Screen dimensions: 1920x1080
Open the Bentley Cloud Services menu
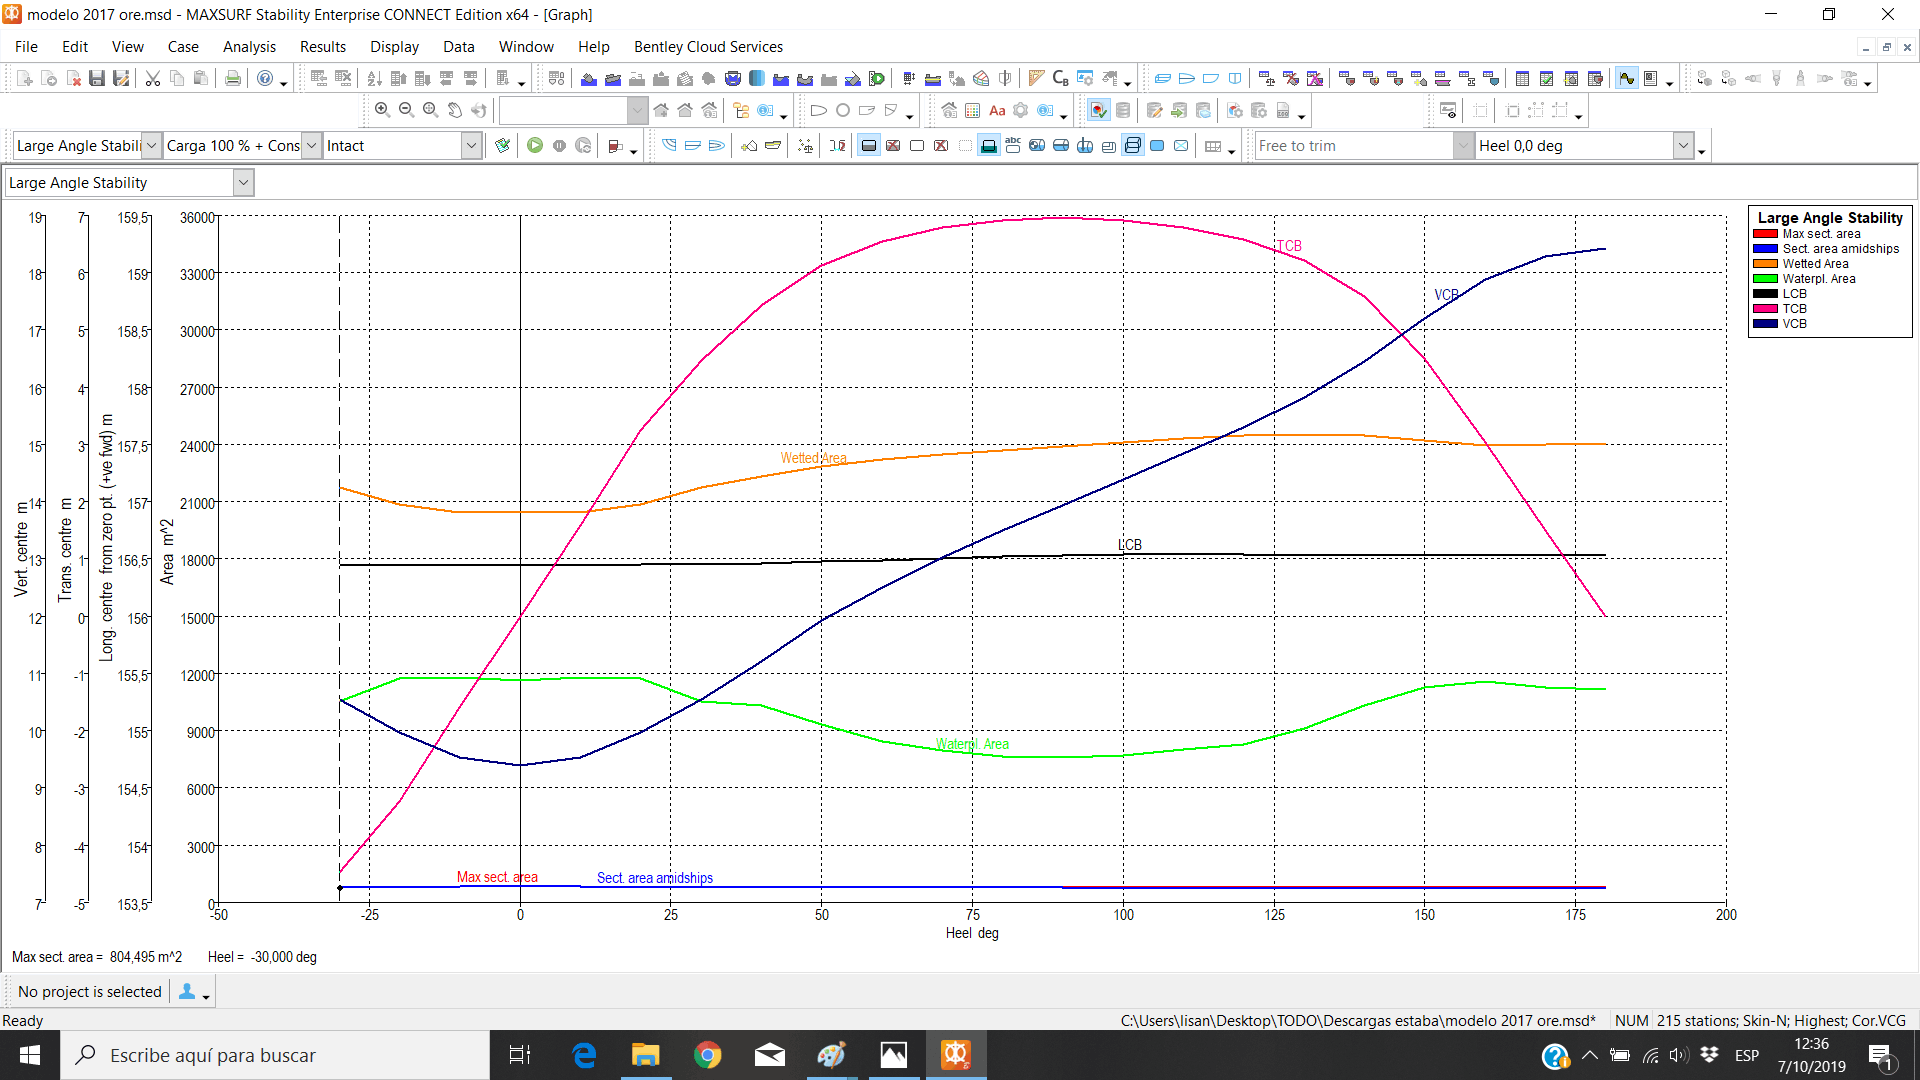click(x=708, y=46)
